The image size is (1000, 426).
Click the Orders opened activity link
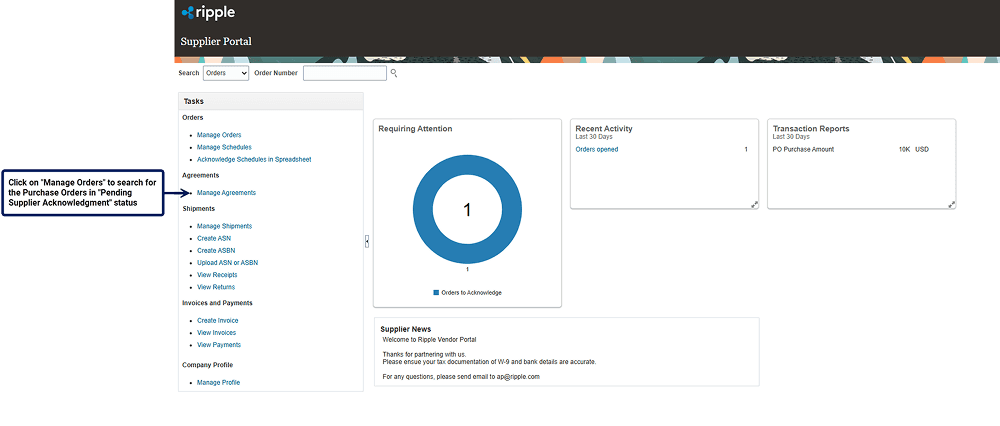[x=597, y=150]
